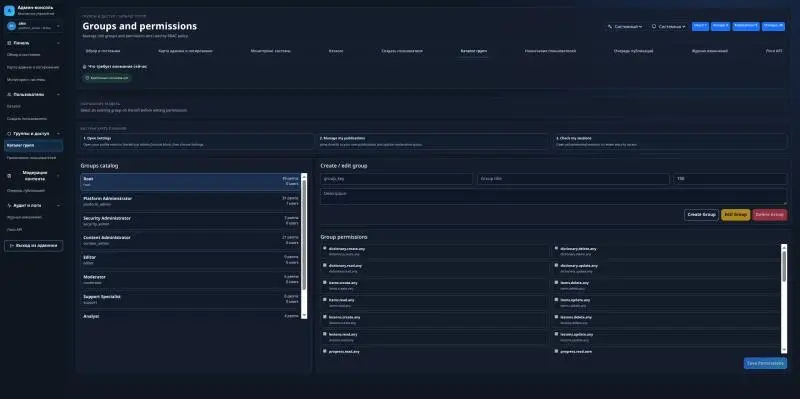Collapse the Группы и доступ section chevron
Image resolution: width=800 pixels, height=399 pixels.
(58, 134)
